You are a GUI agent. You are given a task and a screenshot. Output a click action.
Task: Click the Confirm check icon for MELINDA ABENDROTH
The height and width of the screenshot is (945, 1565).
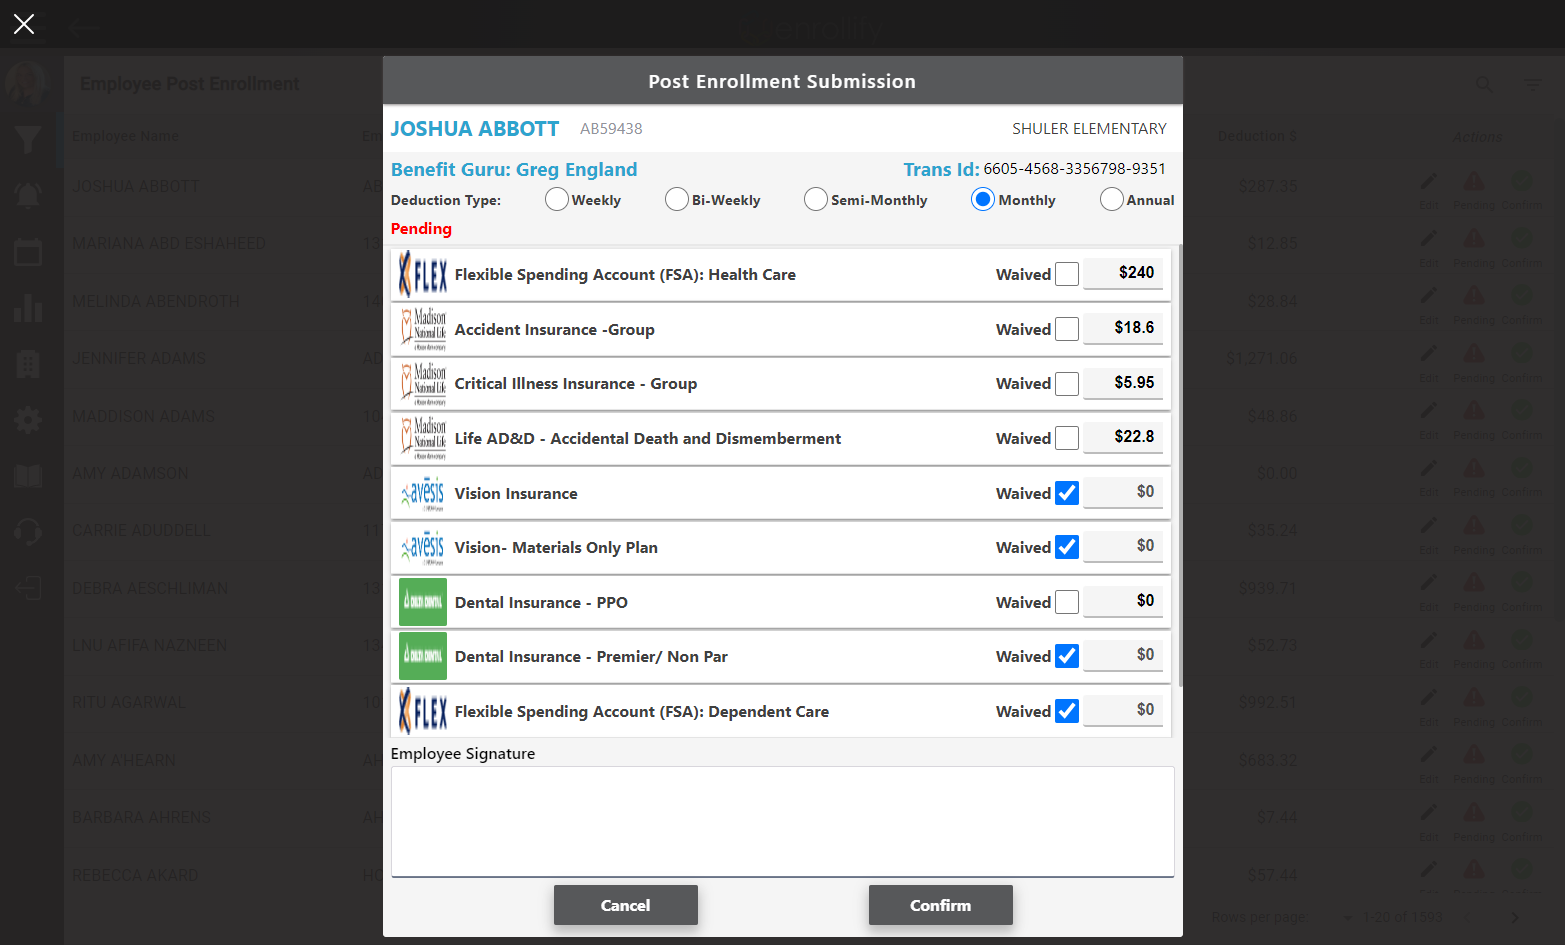(1521, 296)
